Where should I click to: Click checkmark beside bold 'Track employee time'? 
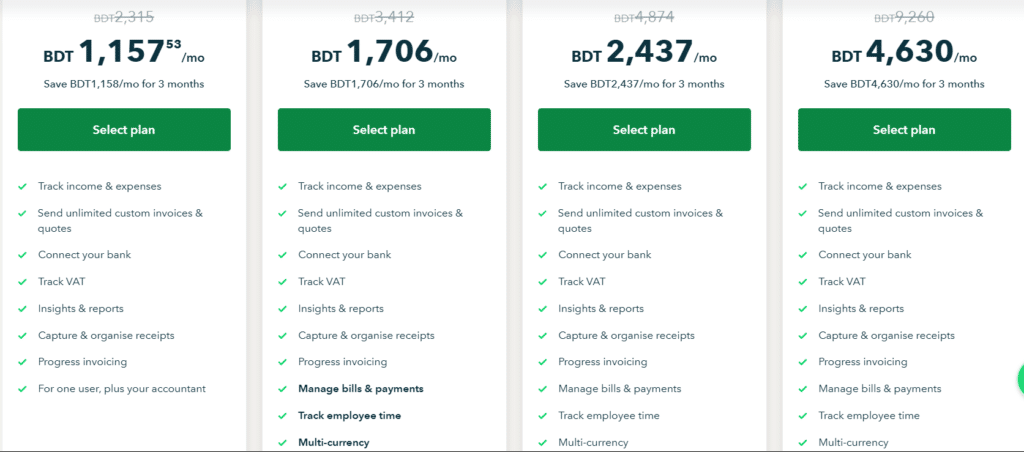click(283, 415)
